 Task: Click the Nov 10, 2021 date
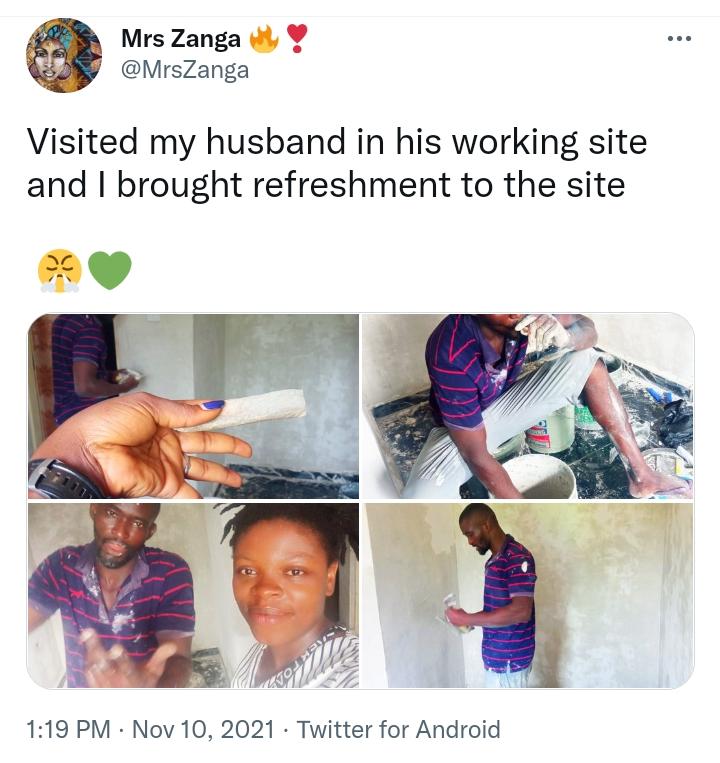(203, 729)
